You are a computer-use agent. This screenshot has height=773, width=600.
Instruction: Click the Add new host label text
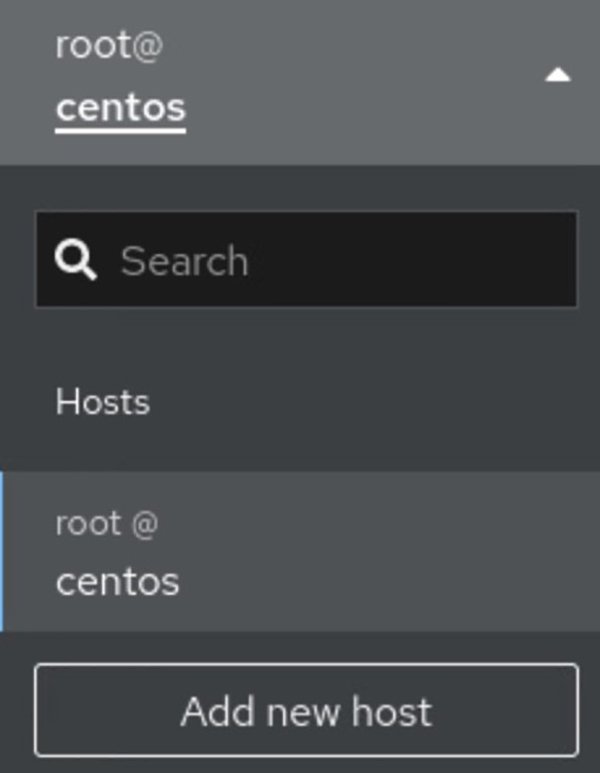[x=306, y=711]
